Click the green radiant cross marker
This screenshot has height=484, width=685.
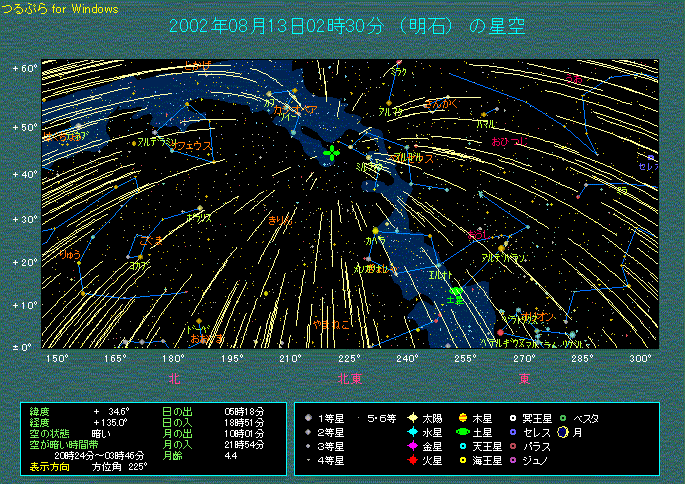pyautogui.click(x=332, y=153)
